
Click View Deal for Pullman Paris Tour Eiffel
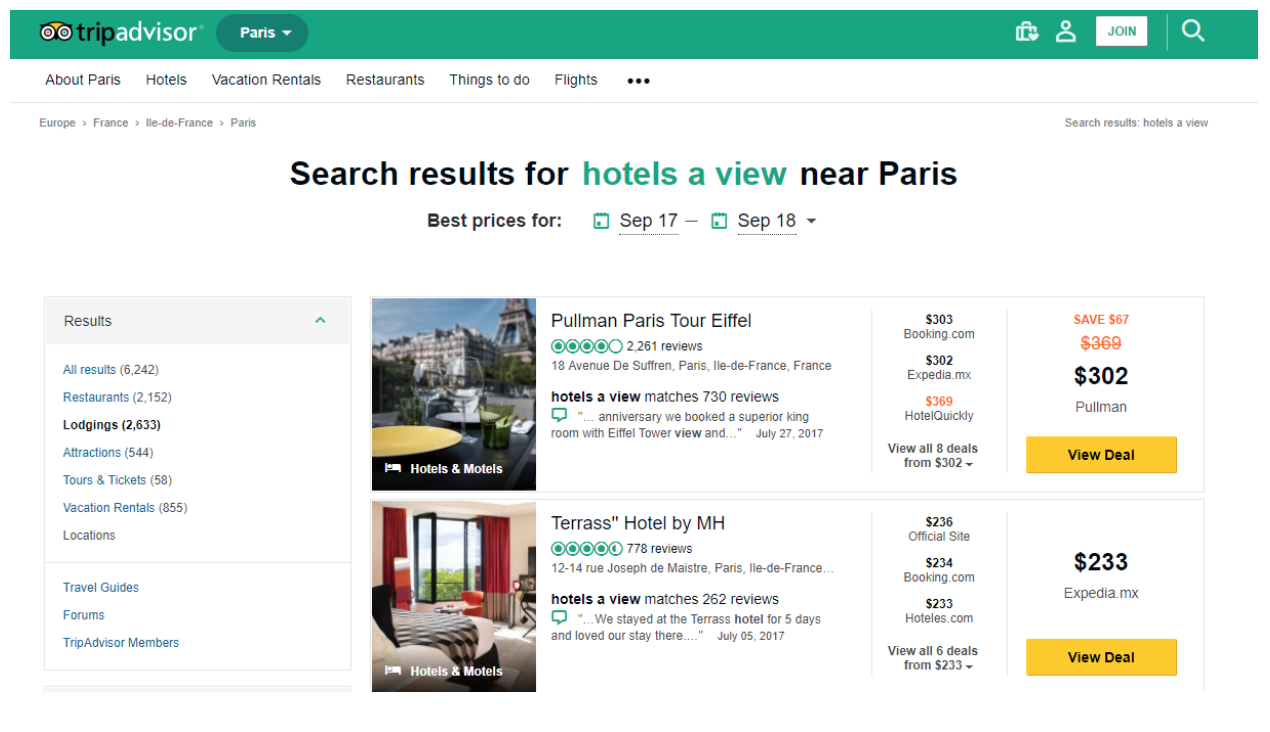(x=1101, y=455)
